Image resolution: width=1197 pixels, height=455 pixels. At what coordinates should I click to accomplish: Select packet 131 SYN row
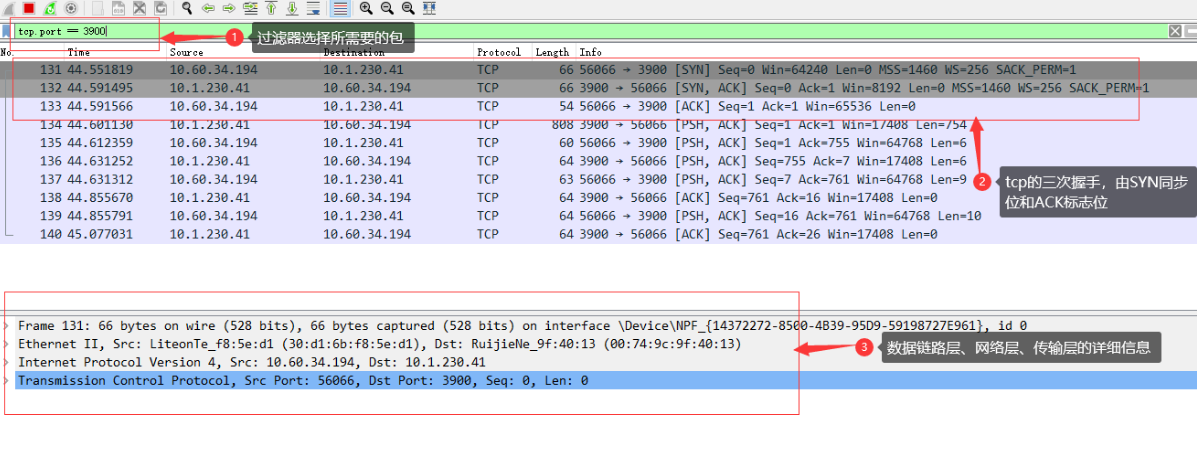[x=598, y=69]
